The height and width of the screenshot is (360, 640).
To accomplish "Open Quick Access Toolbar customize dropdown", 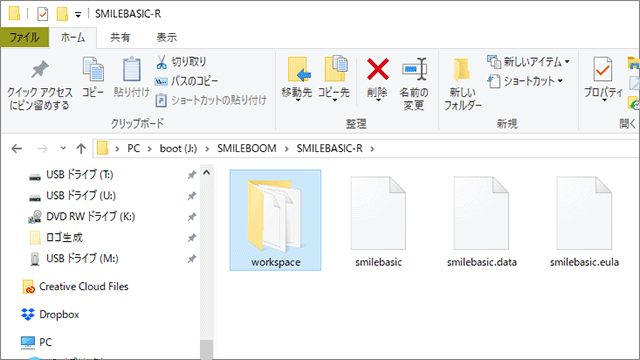I will pos(78,15).
